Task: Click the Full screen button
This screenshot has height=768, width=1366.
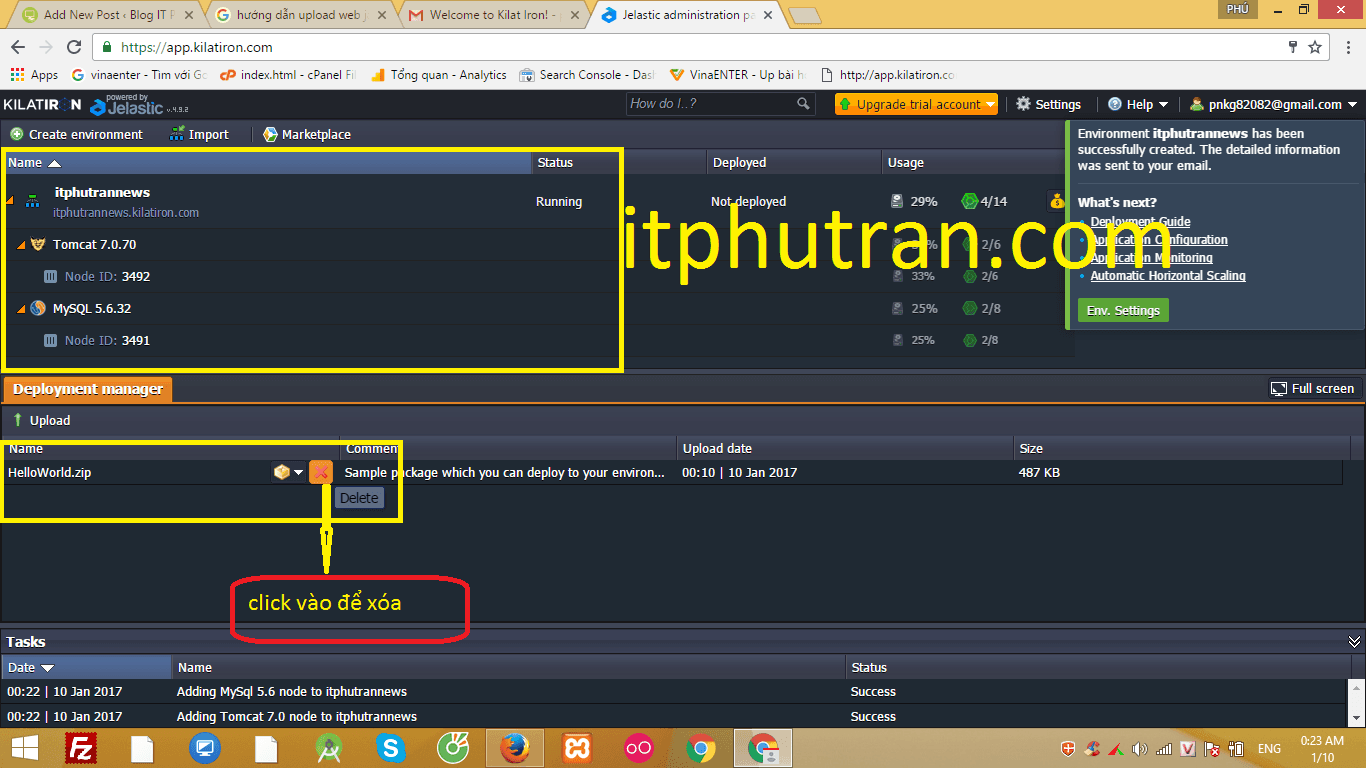Action: coord(1312,388)
